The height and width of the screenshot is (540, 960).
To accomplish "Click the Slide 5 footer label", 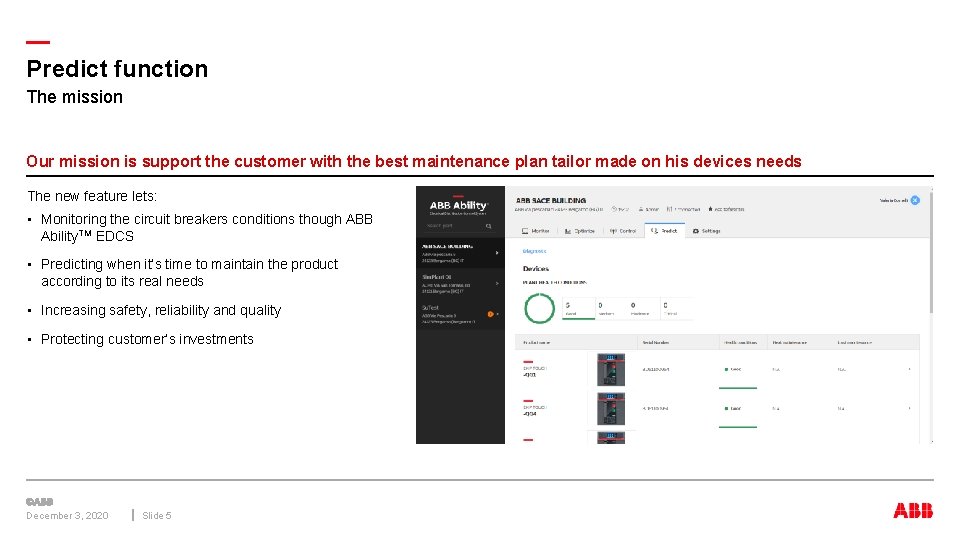I will click(x=157, y=516).
